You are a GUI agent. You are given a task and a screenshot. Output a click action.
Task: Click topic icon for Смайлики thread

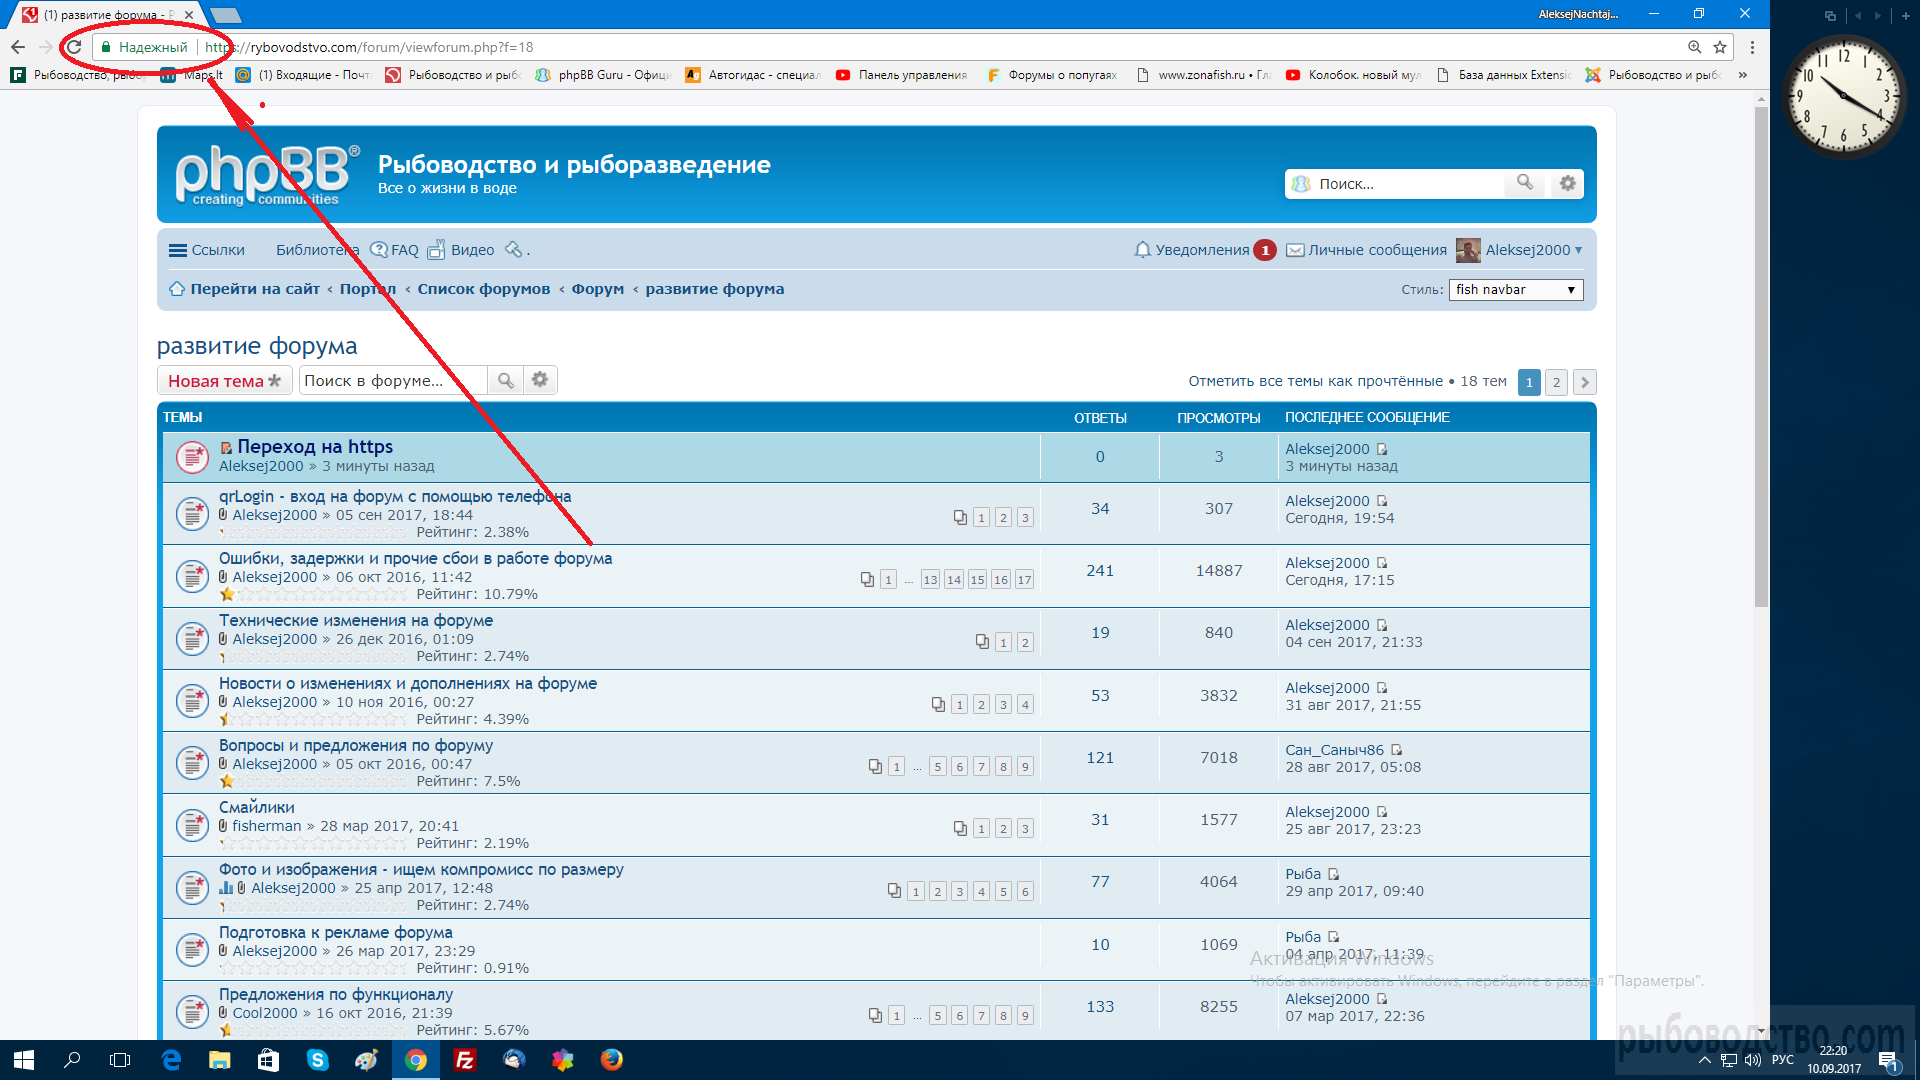(192, 825)
